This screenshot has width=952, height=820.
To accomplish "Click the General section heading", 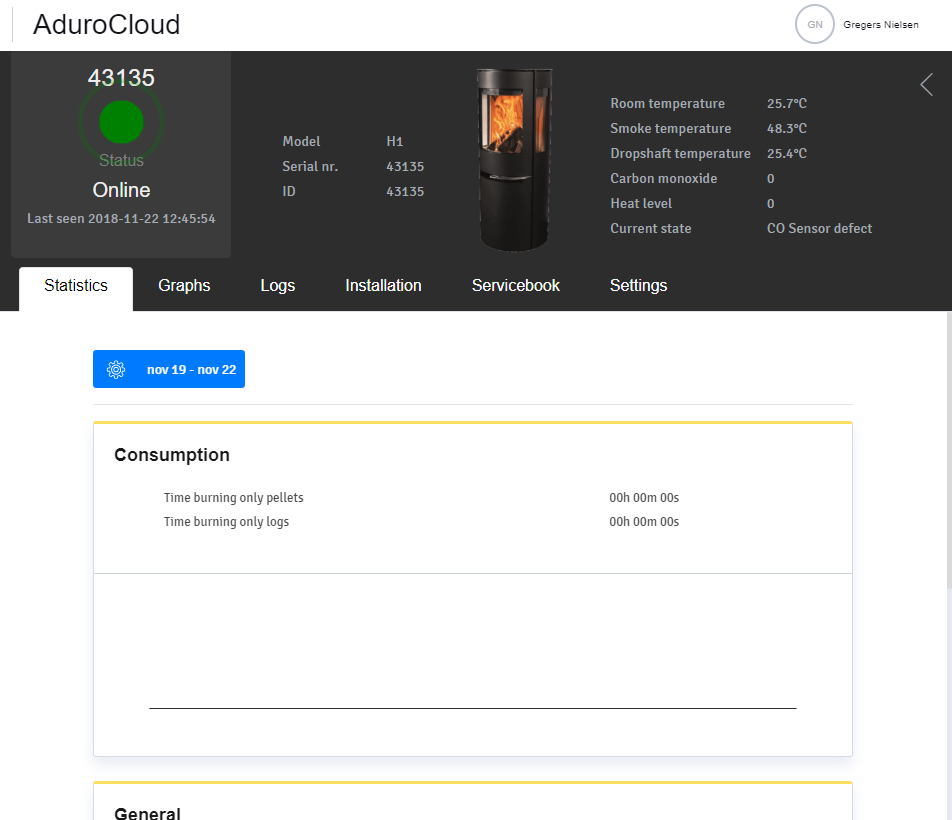I will tap(148, 813).
